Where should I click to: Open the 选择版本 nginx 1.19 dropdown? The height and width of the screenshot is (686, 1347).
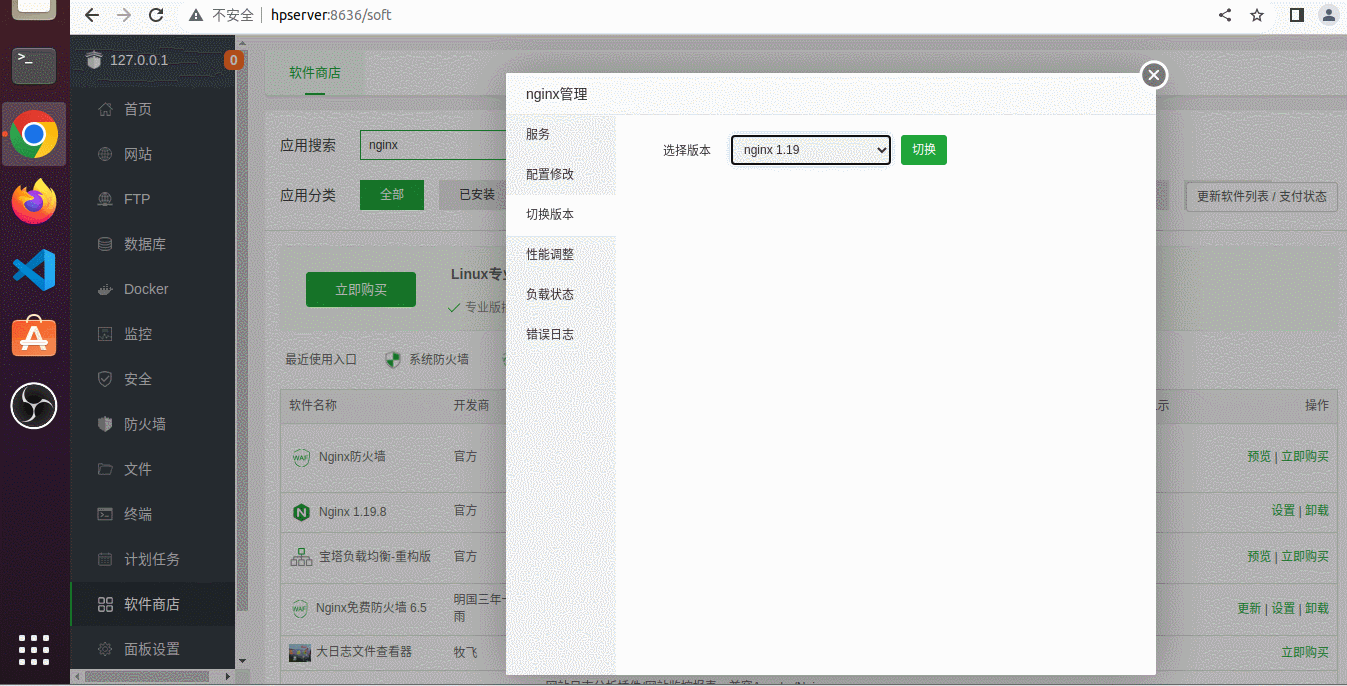[x=811, y=150]
